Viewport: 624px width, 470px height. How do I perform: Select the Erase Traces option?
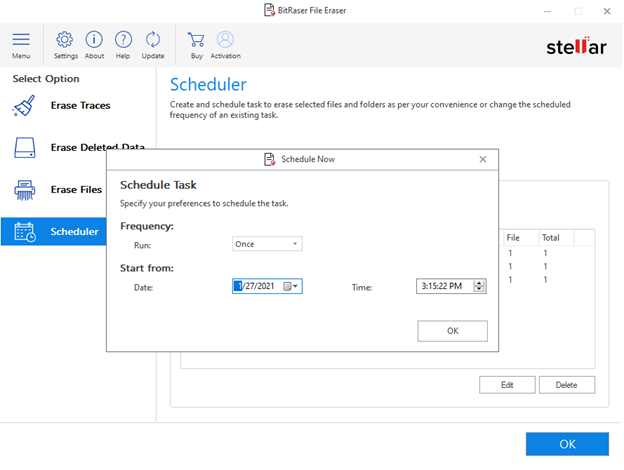(x=78, y=105)
